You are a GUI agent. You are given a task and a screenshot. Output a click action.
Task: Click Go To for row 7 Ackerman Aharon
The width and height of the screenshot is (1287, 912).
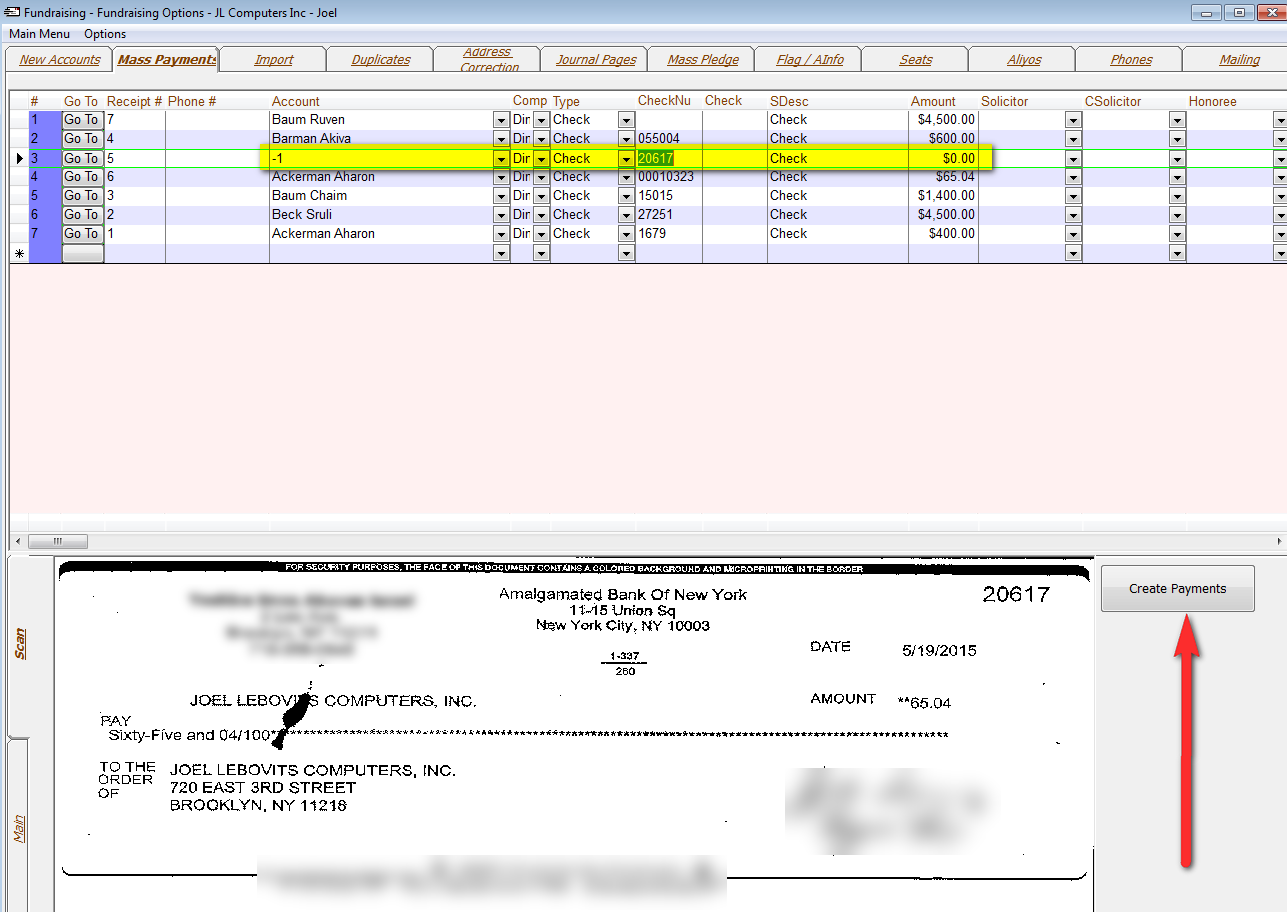point(82,234)
